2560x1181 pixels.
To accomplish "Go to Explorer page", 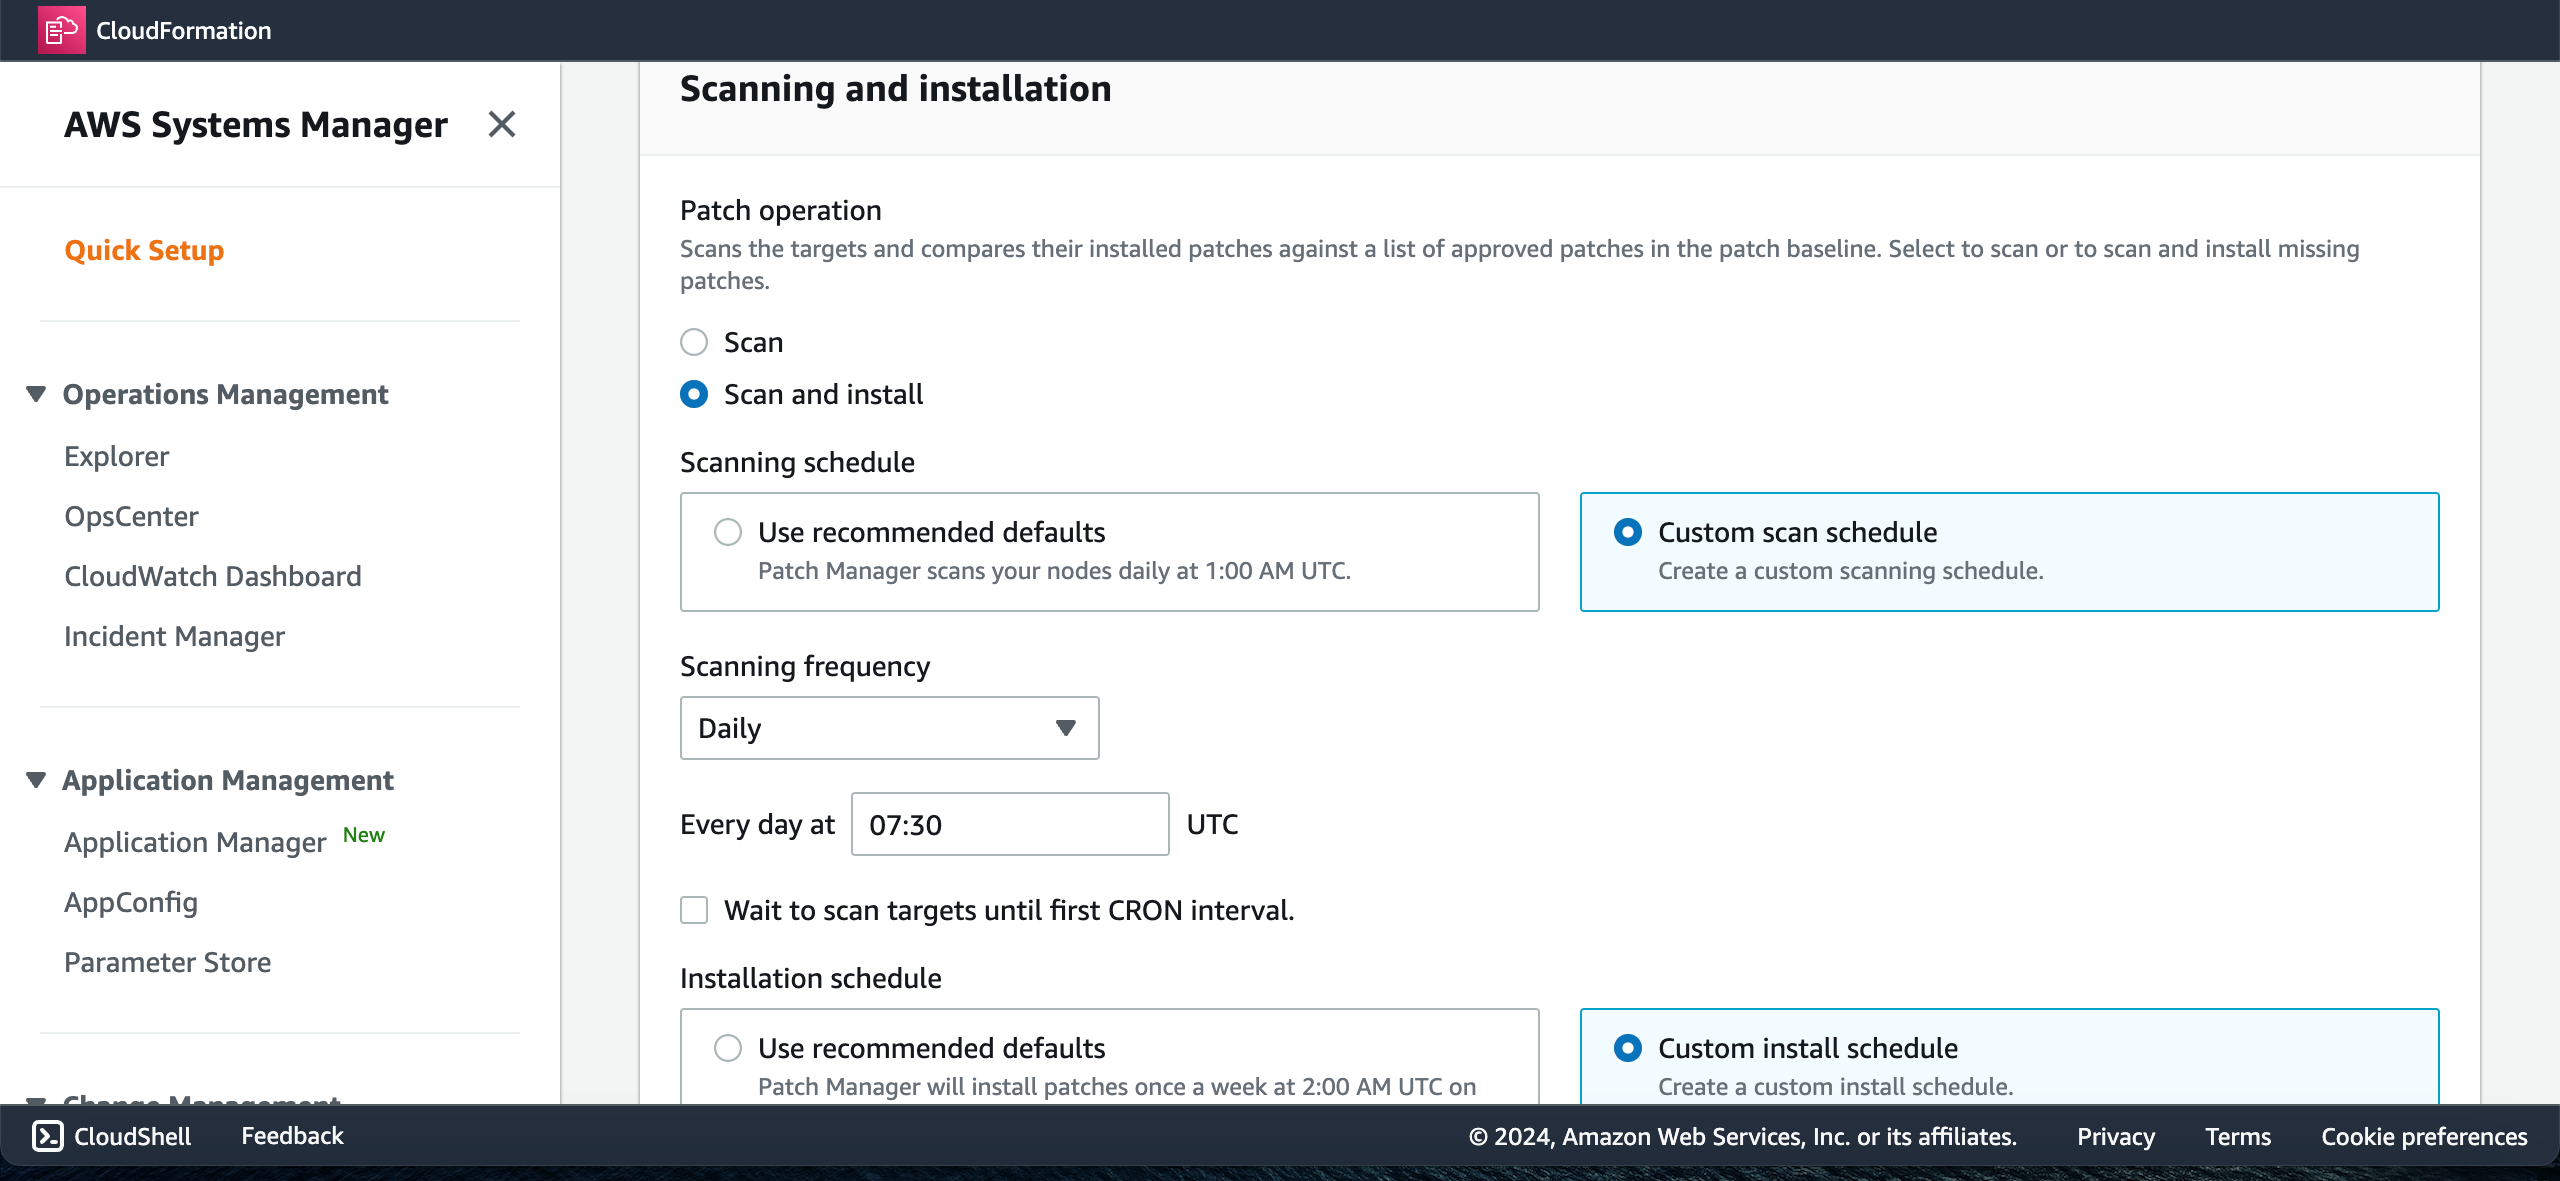I will coord(116,456).
